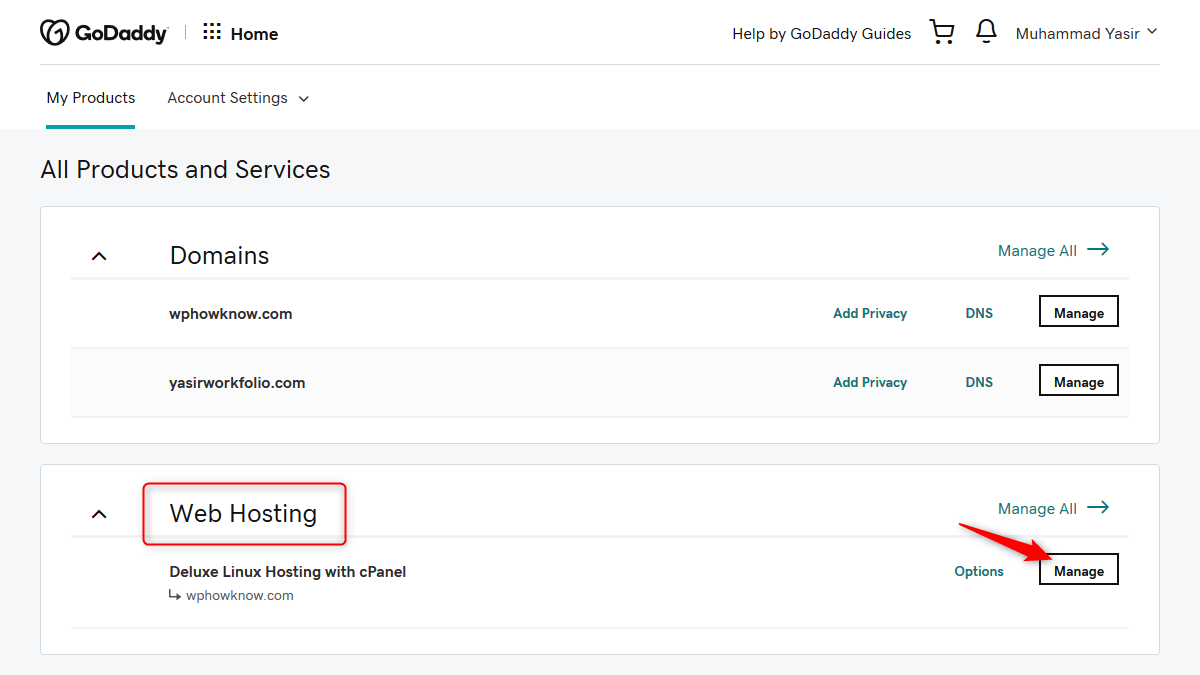Open Options for Deluxe Linux Hosting
This screenshot has height=675, width=1200.
[979, 571]
